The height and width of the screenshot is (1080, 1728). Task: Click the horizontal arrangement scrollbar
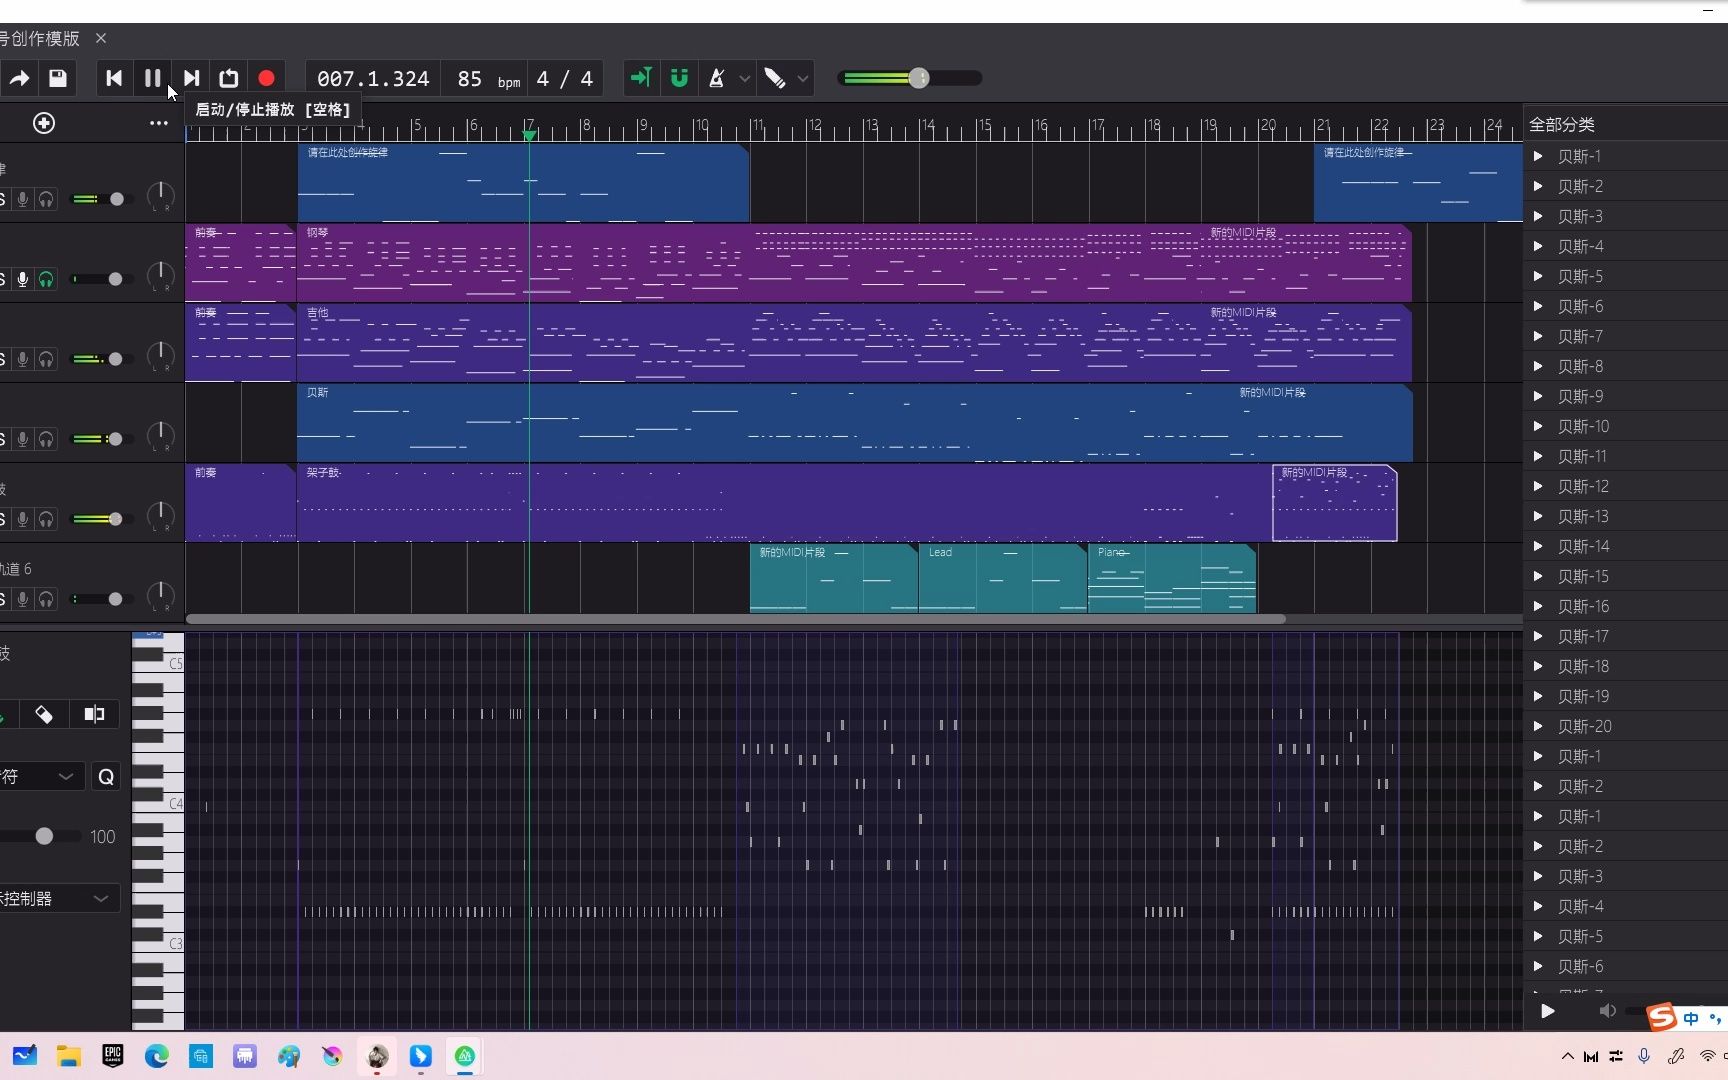point(735,619)
